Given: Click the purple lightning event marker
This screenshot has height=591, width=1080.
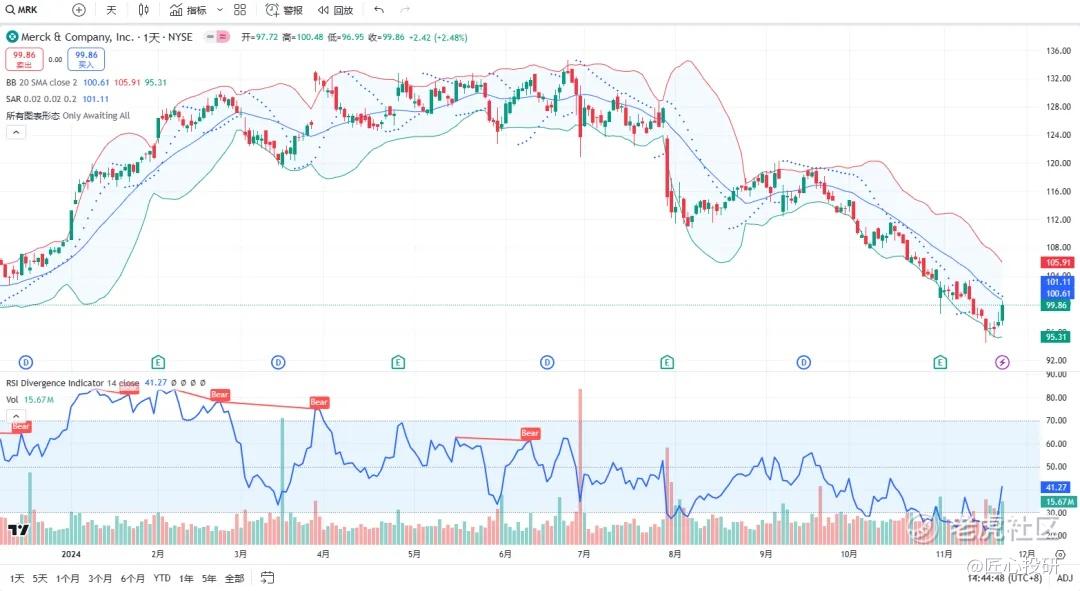Looking at the screenshot, I should (1002, 362).
